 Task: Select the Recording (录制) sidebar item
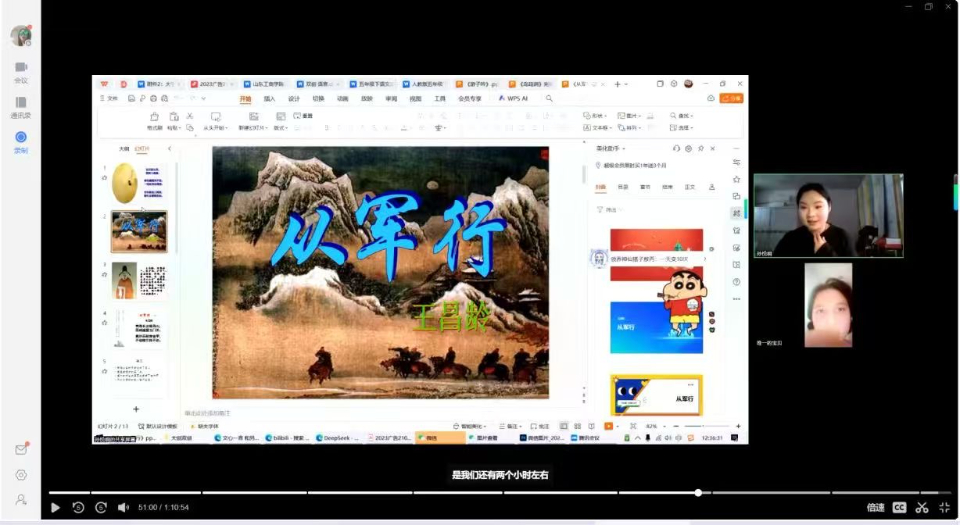coord(21,142)
